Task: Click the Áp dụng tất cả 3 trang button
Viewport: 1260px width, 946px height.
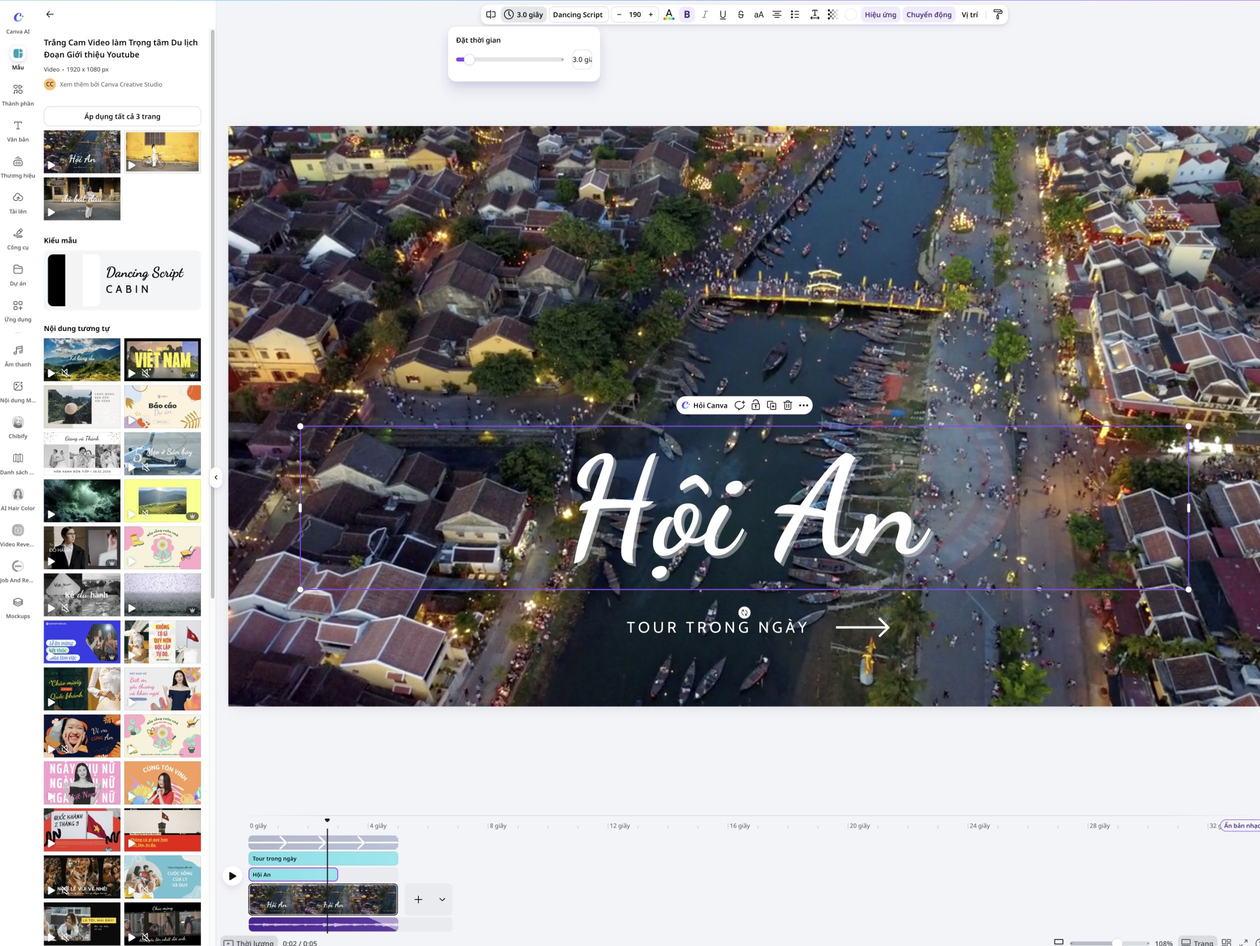Action: coord(122,117)
